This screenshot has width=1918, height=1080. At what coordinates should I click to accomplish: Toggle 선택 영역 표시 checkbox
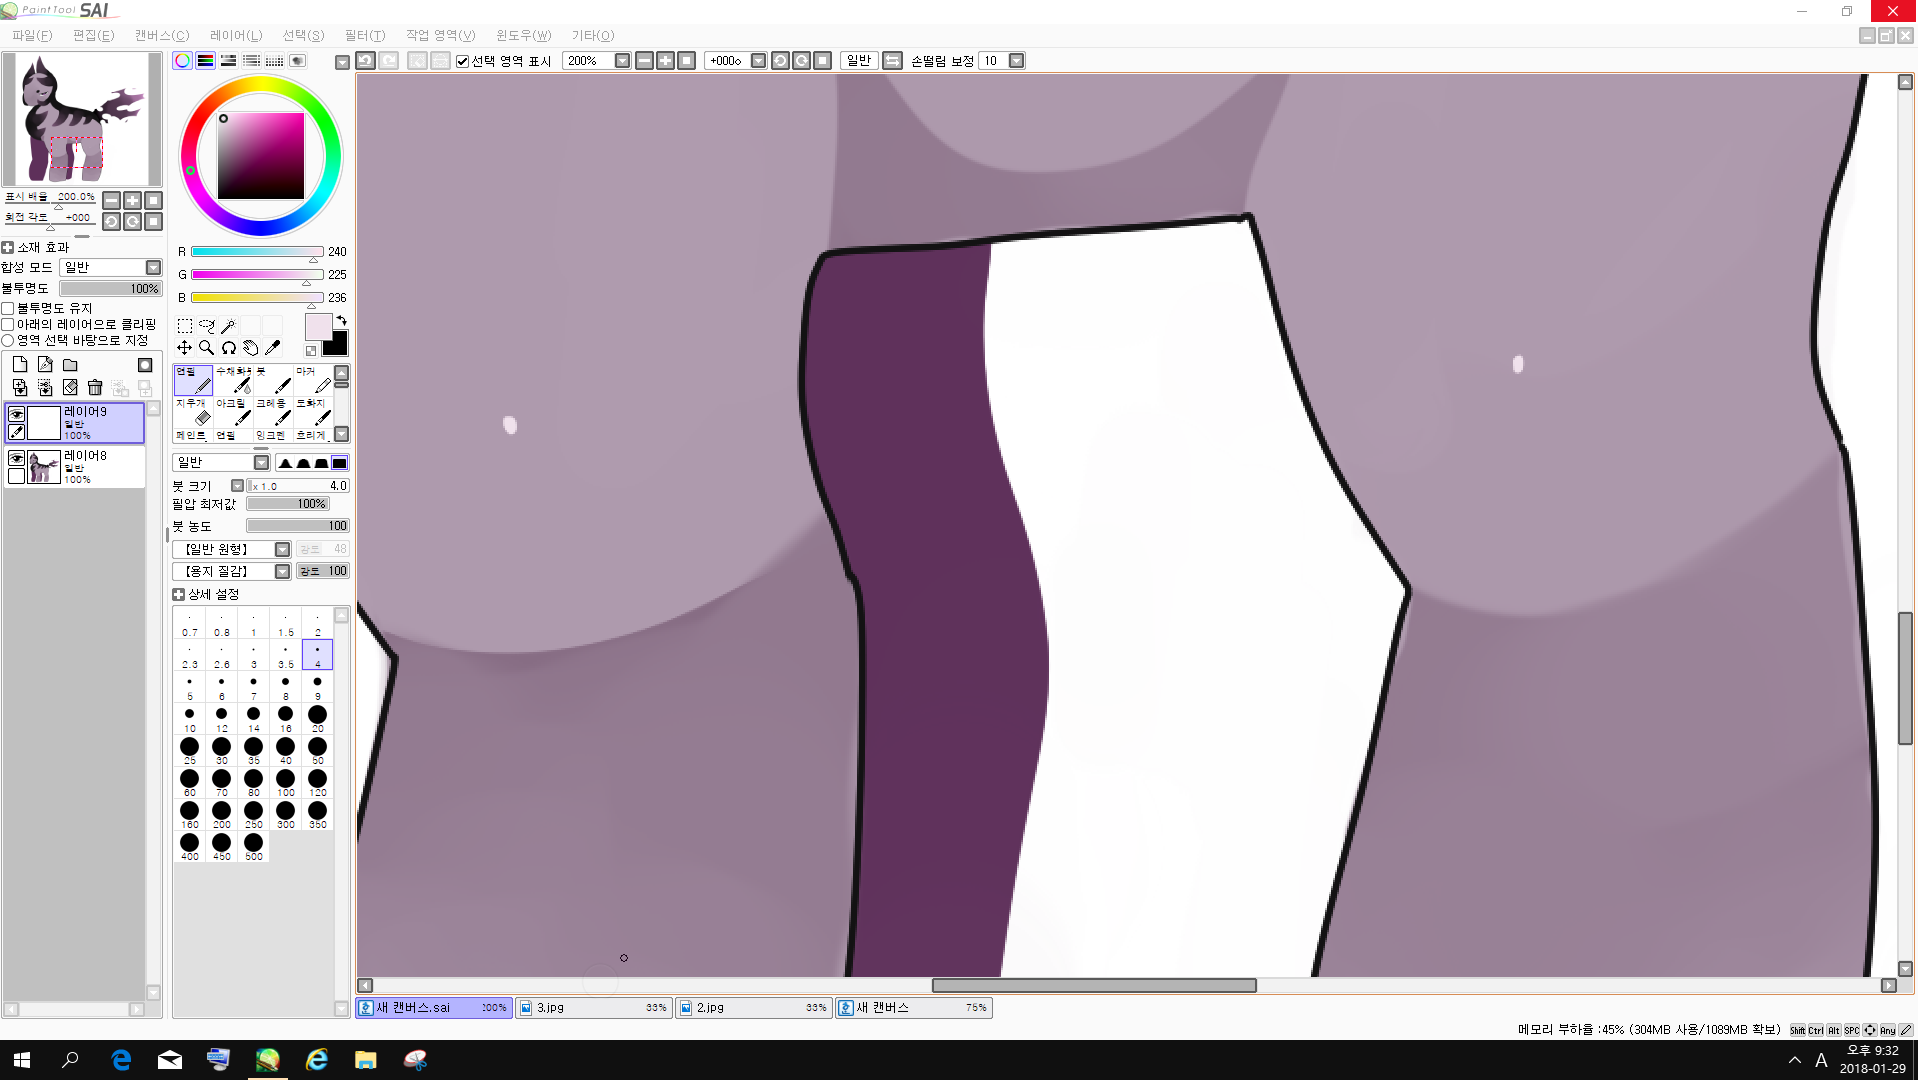pyautogui.click(x=463, y=61)
